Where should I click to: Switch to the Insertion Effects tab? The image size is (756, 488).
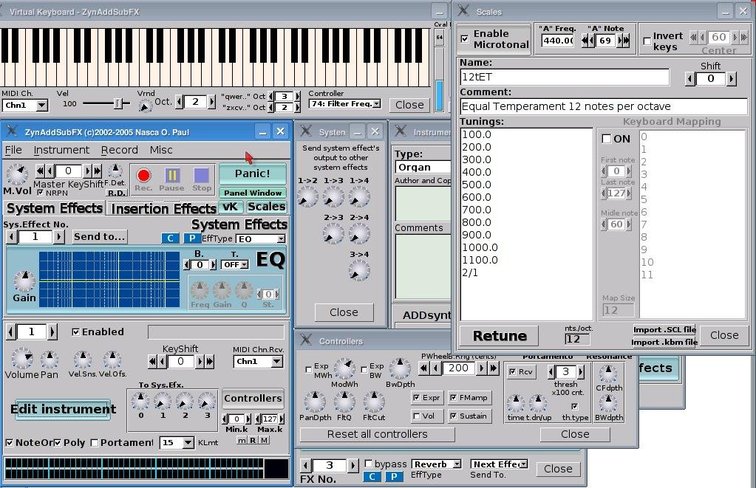[x=162, y=209]
